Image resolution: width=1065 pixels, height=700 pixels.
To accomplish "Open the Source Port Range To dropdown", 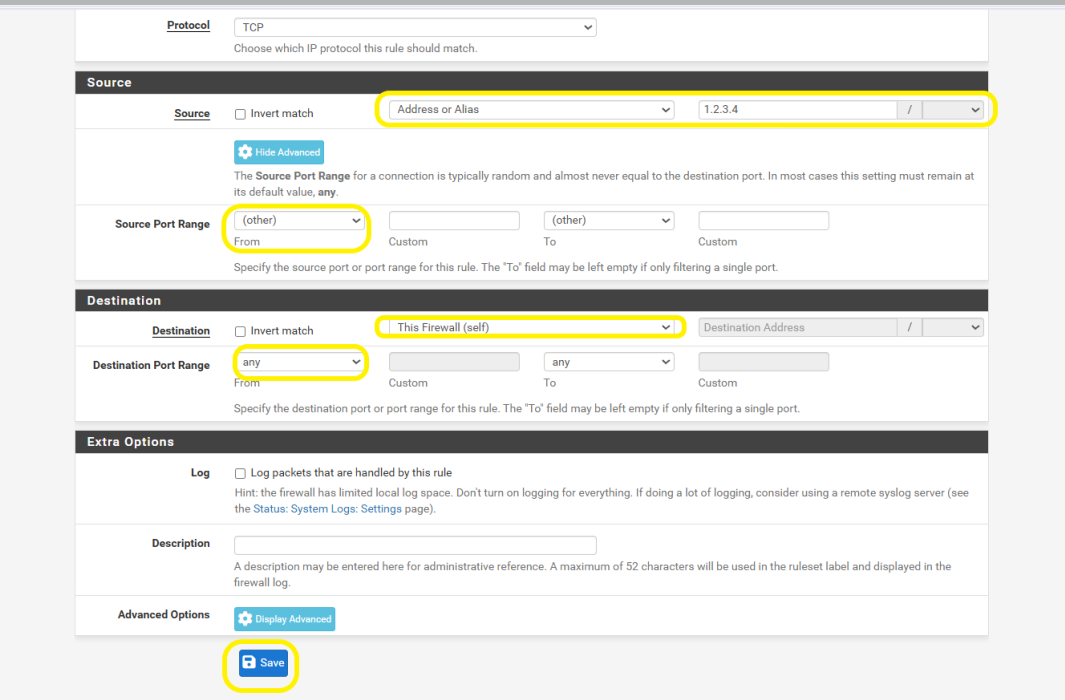I will coord(609,220).
